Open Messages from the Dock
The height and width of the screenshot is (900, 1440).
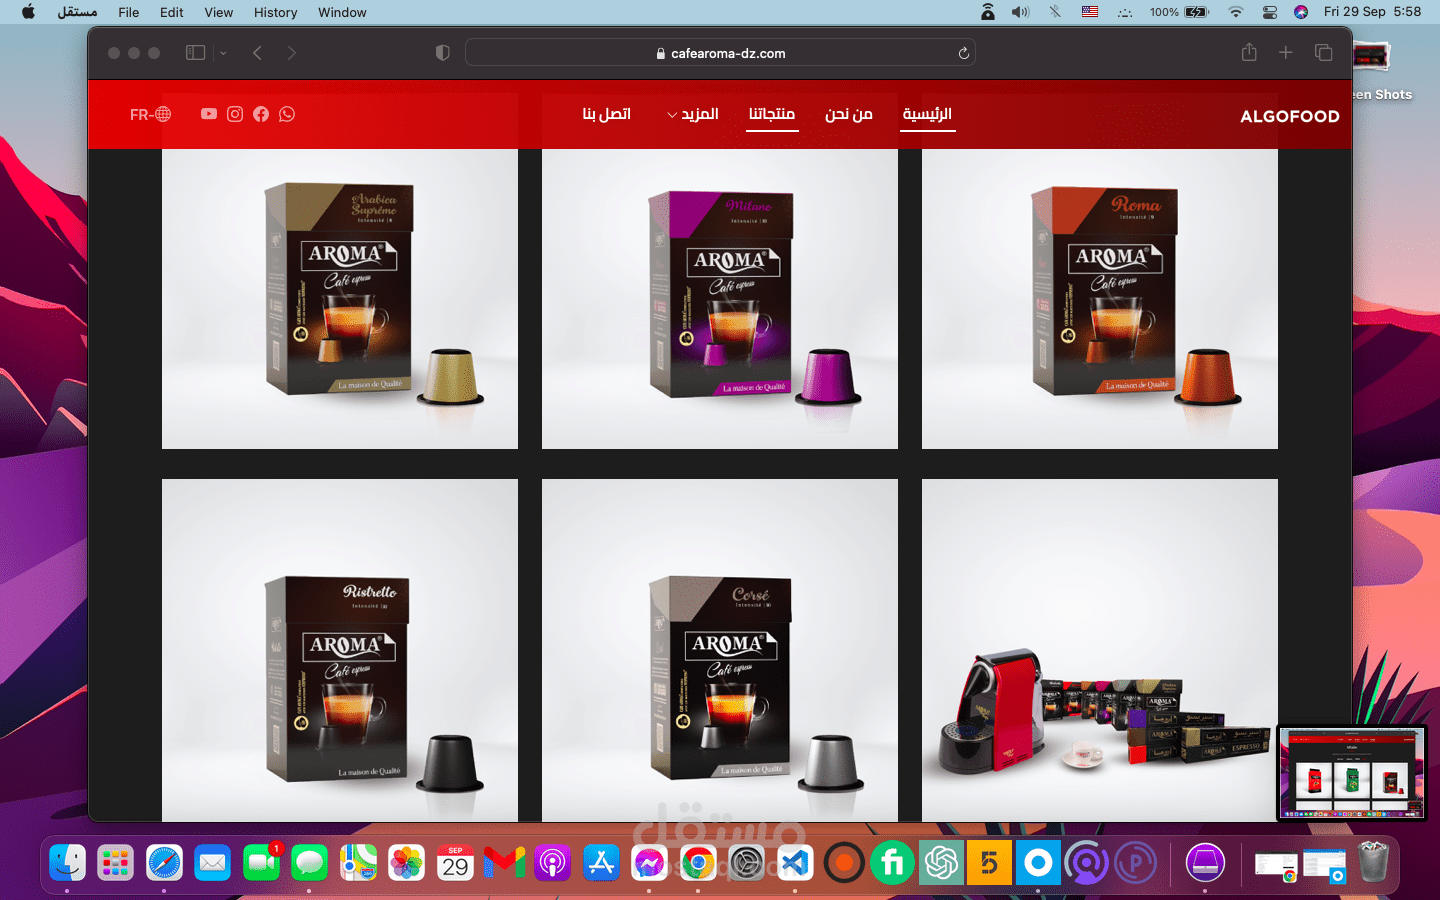pyautogui.click(x=310, y=863)
